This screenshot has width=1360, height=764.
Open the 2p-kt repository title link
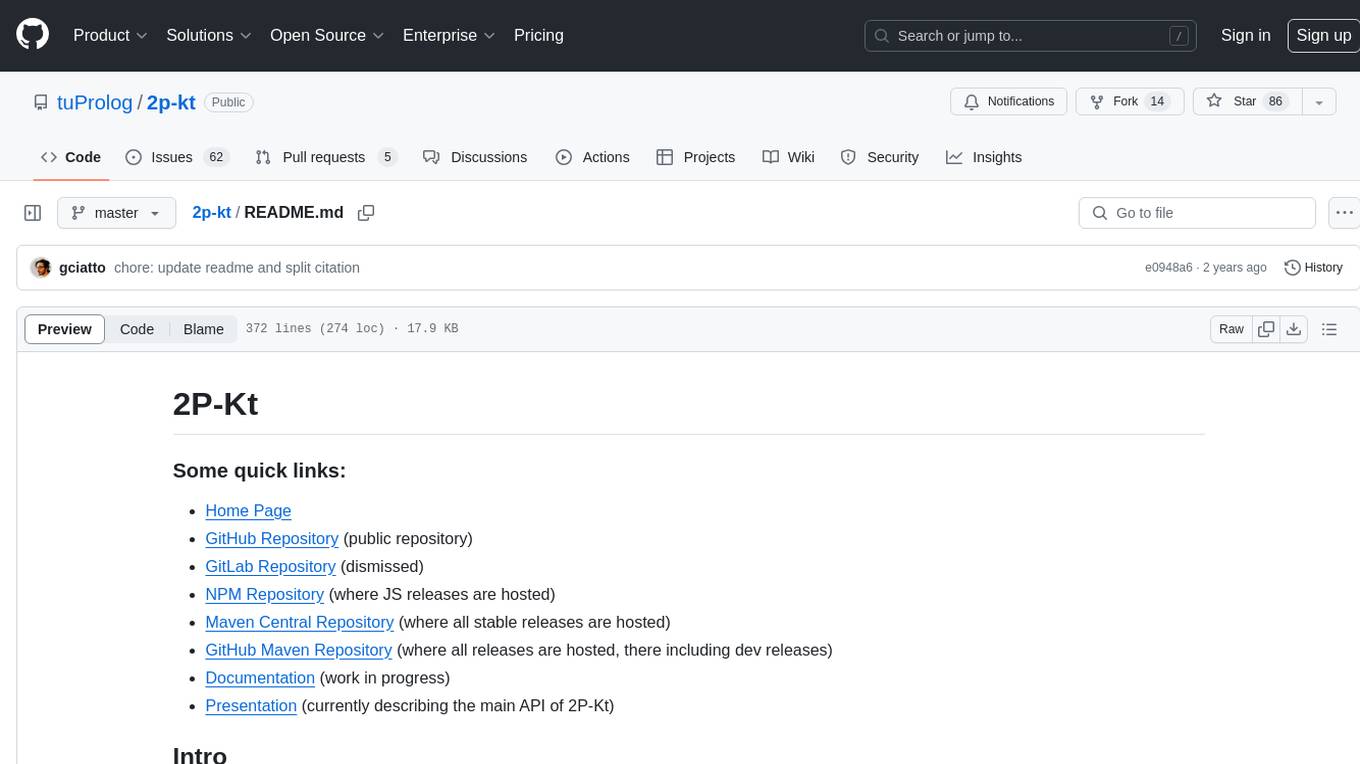point(171,102)
